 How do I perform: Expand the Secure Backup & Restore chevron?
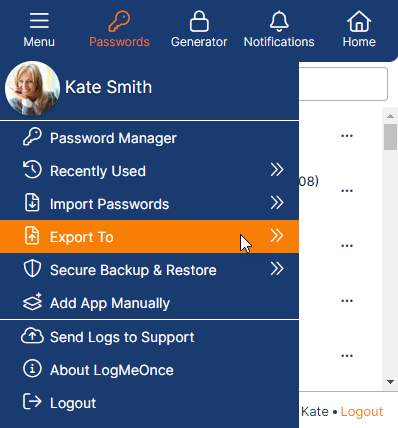click(277, 268)
